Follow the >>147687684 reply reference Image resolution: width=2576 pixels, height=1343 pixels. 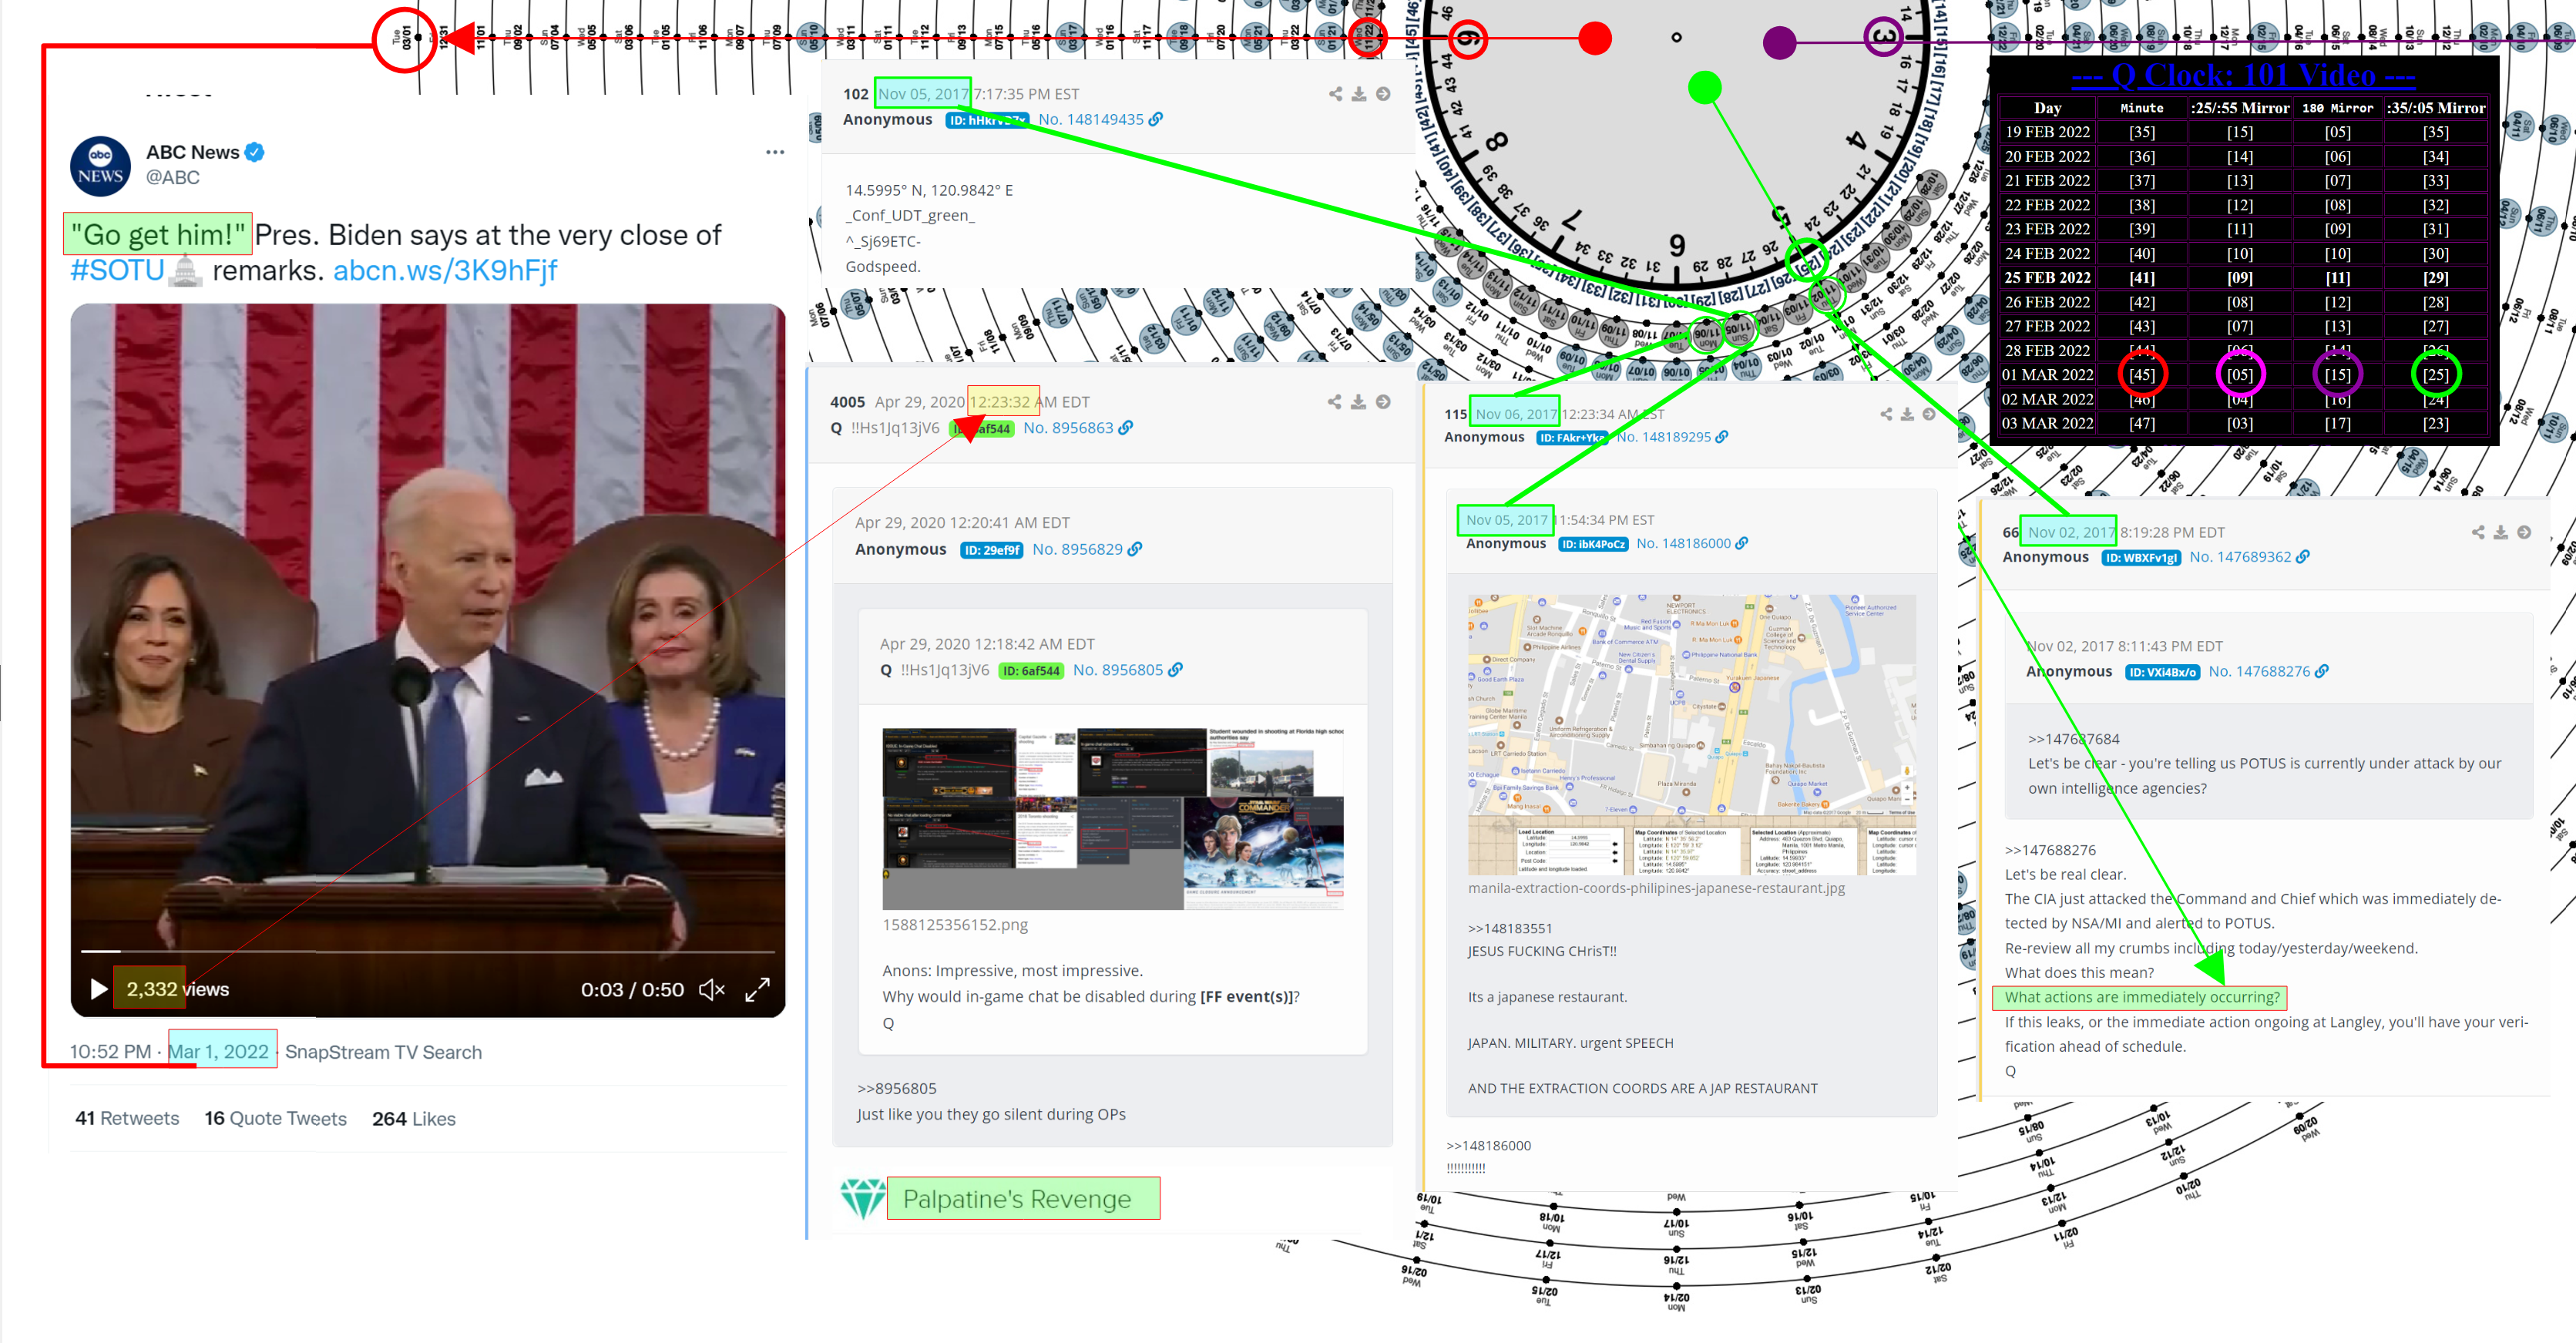[x=2073, y=739]
